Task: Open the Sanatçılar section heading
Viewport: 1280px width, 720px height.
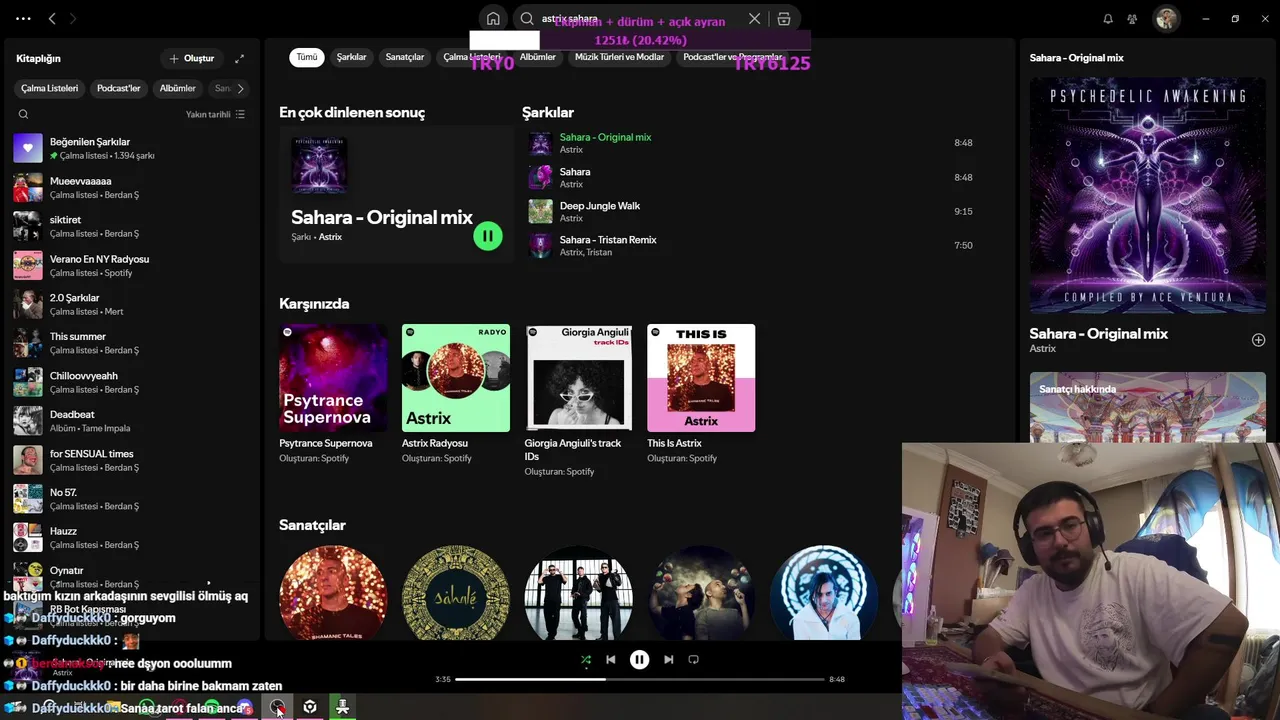Action: [x=312, y=525]
